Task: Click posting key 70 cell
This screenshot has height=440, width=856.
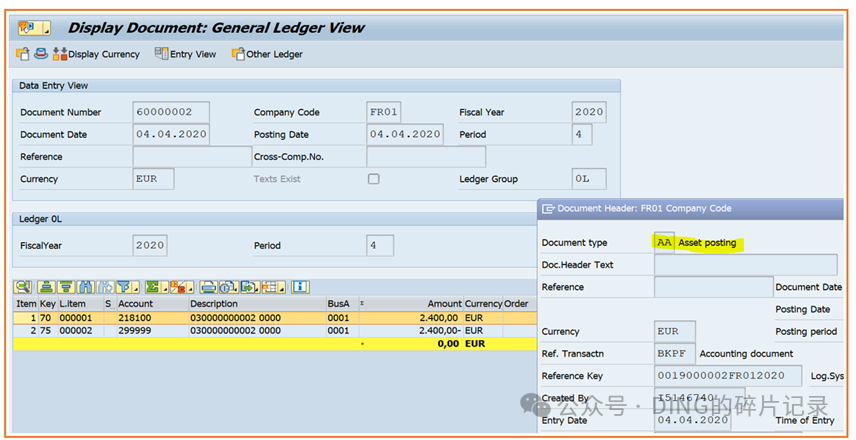Action: coord(48,318)
